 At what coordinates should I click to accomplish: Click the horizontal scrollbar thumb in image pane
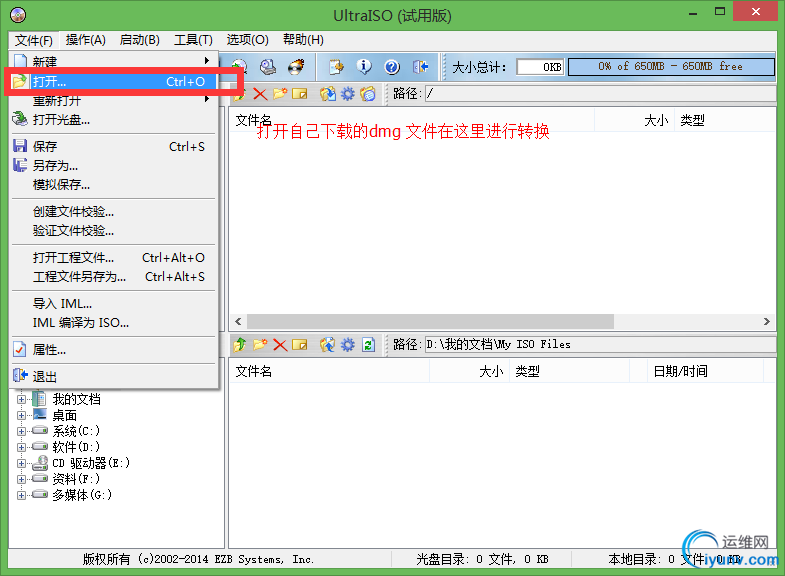tap(431, 321)
